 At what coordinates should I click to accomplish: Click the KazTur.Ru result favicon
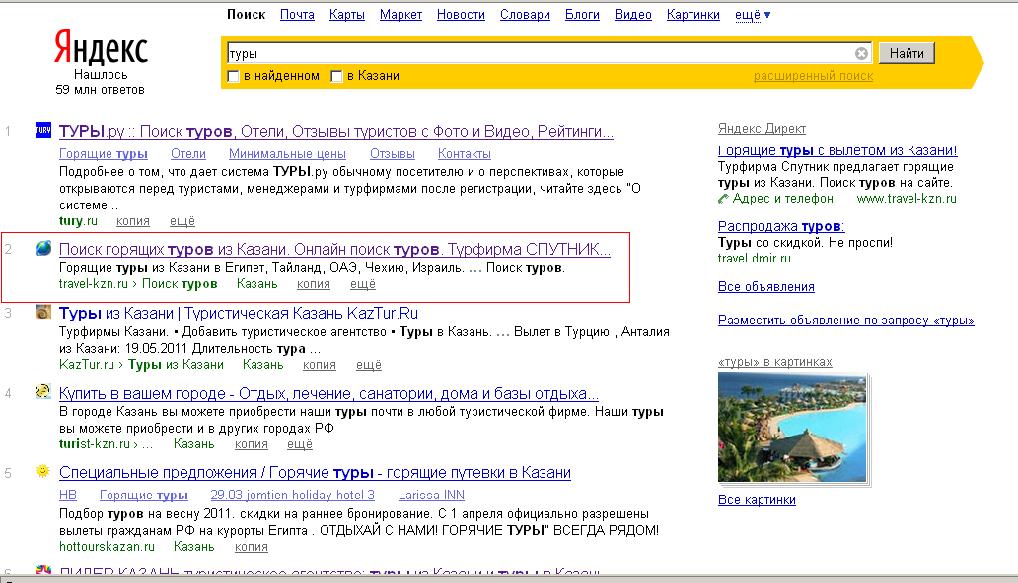[x=41, y=314]
